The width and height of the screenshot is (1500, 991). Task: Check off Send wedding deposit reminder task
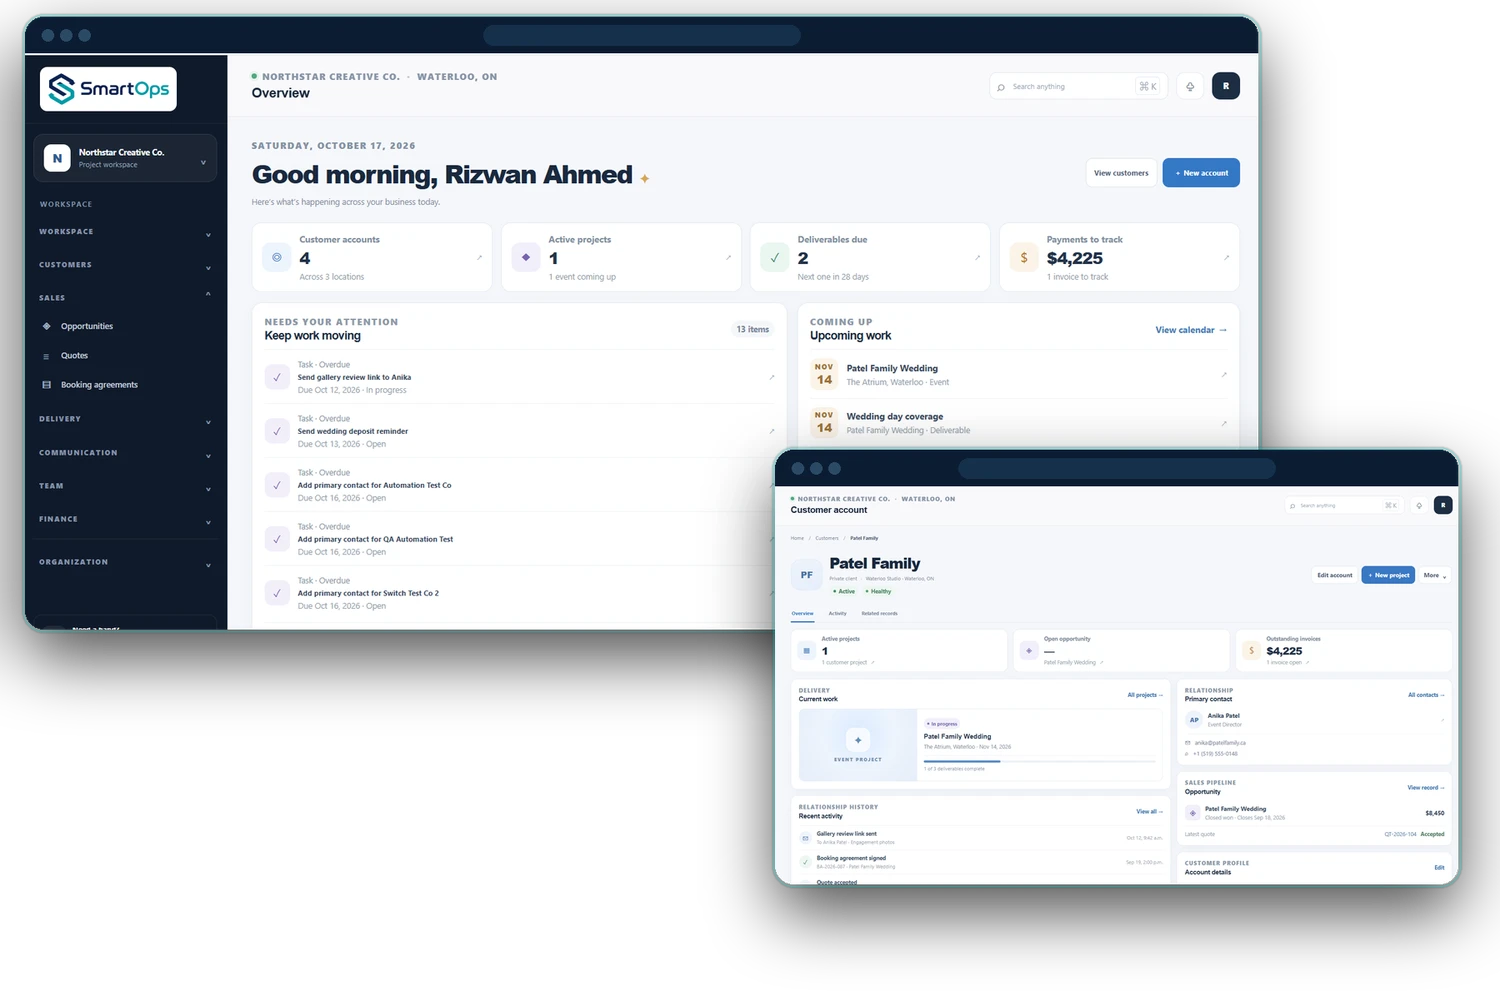click(277, 431)
